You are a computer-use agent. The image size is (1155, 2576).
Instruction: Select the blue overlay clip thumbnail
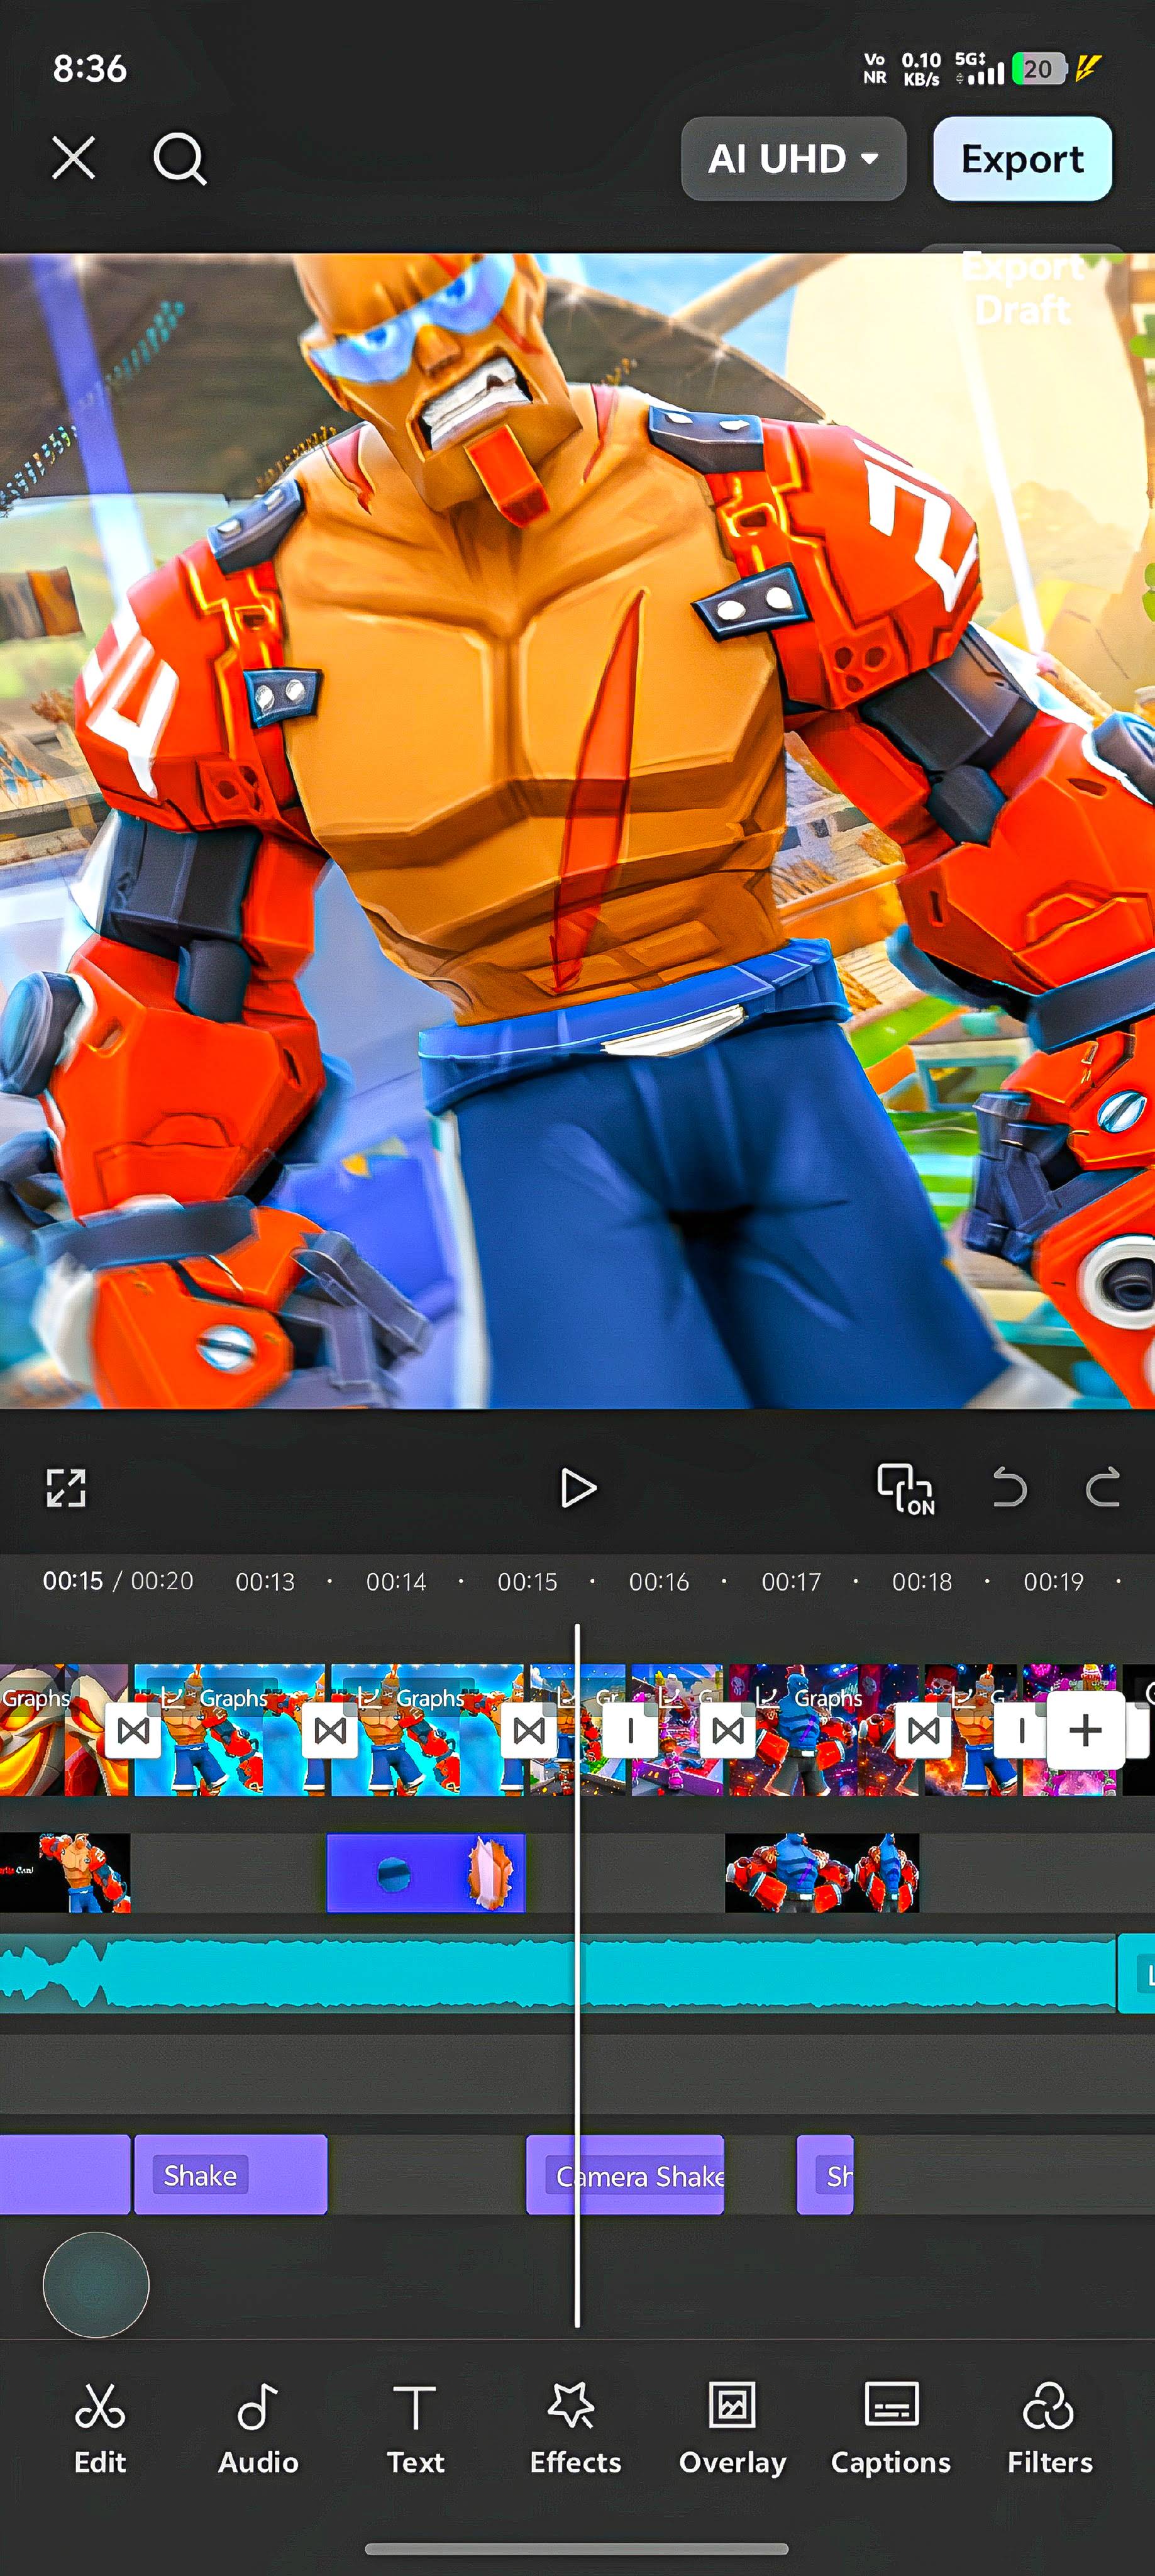(x=426, y=1873)
